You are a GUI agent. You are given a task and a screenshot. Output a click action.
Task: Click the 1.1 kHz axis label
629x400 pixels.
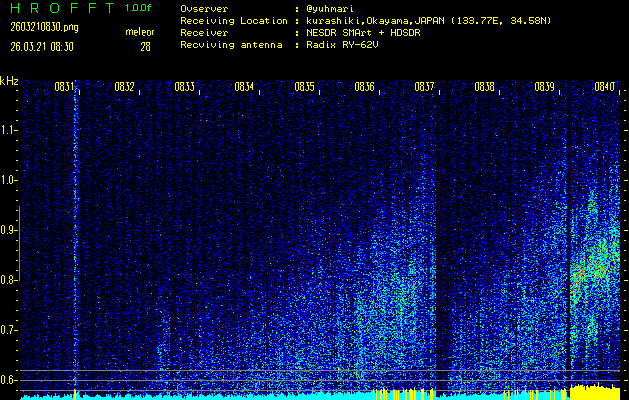point(7,130)
